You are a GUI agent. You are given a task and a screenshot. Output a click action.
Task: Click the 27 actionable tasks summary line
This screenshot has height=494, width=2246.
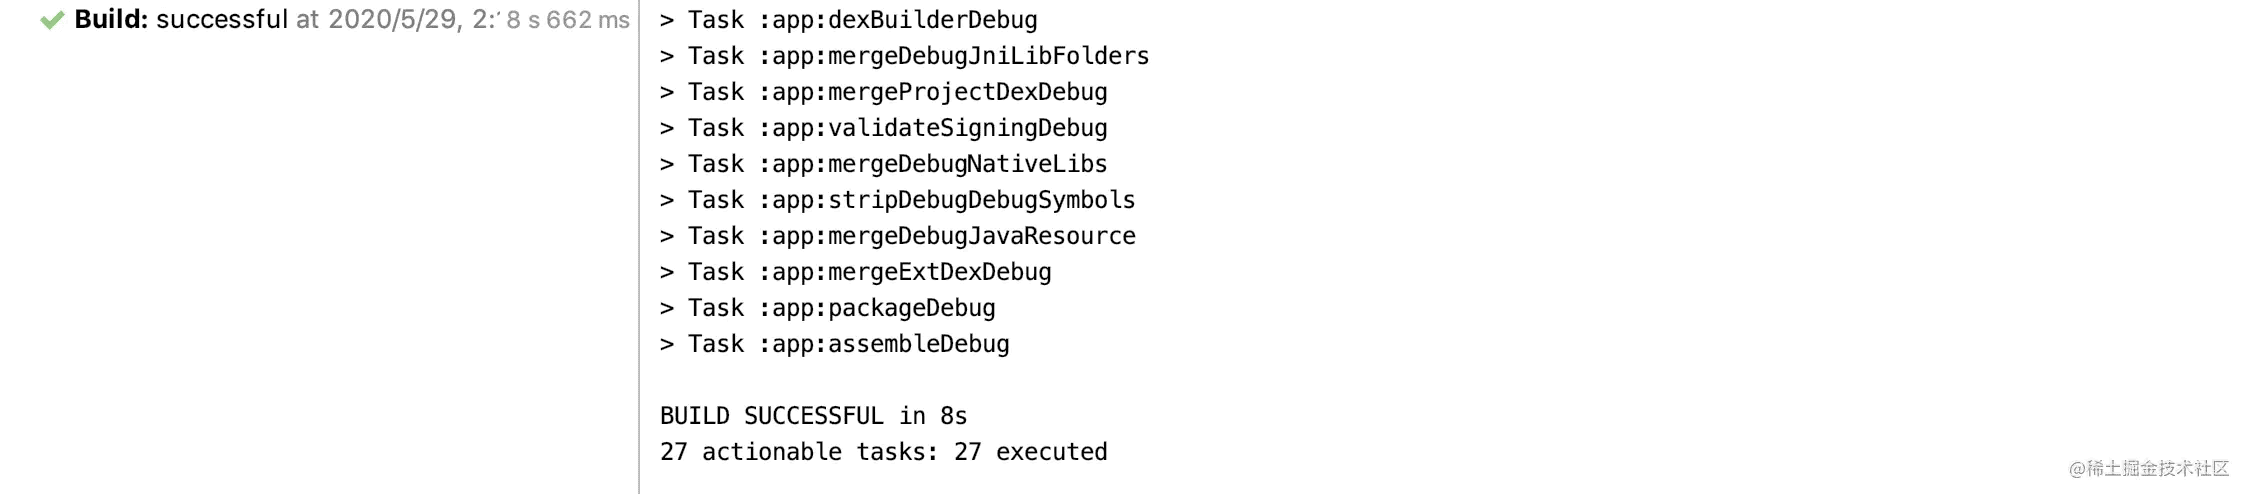(x=883, y=452)
